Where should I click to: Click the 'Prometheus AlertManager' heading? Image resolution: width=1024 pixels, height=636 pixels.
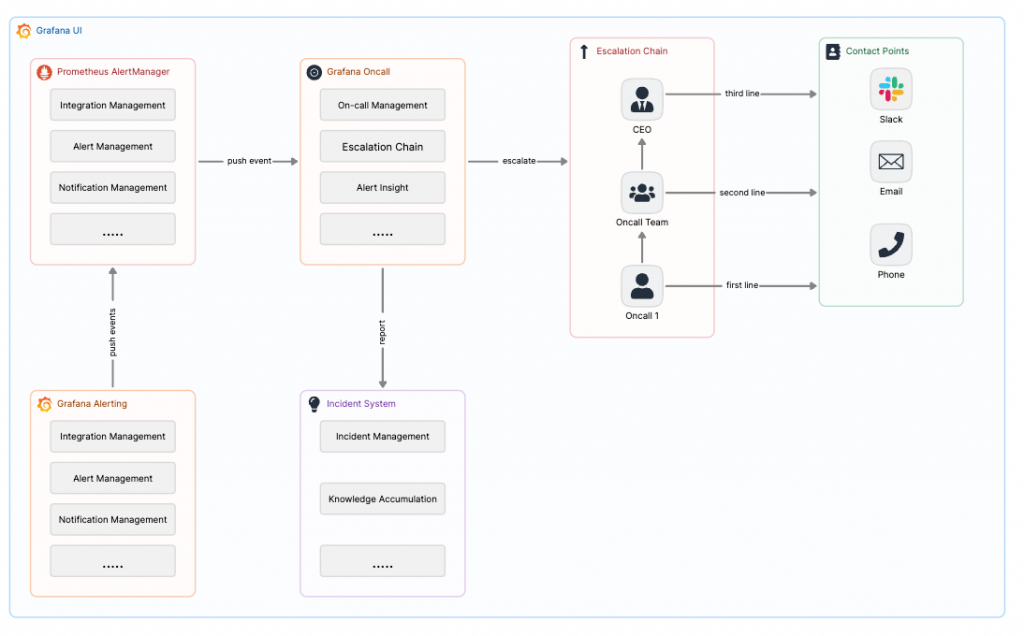(x=113, y=72)
